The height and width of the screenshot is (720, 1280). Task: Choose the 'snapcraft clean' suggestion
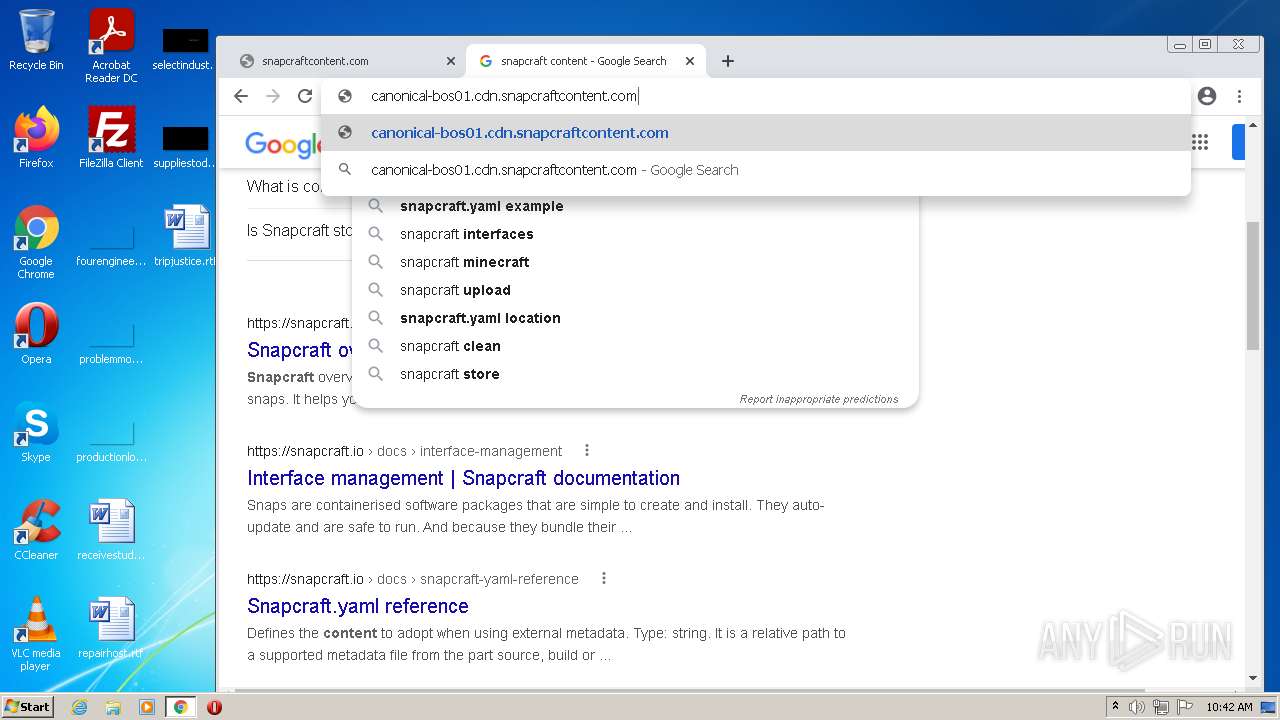point(635,346)
